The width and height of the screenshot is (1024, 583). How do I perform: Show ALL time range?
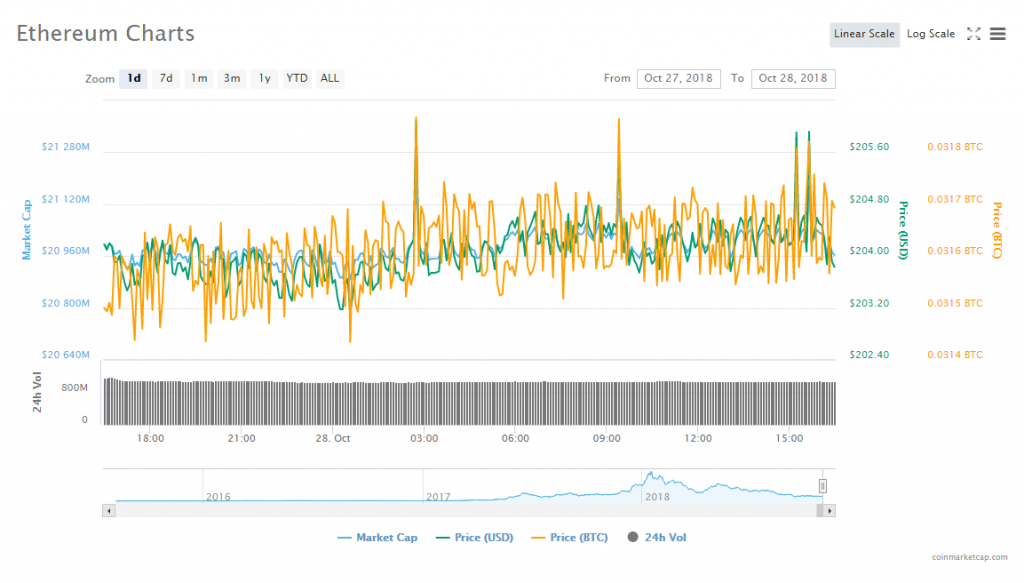(x=329, y=78)
